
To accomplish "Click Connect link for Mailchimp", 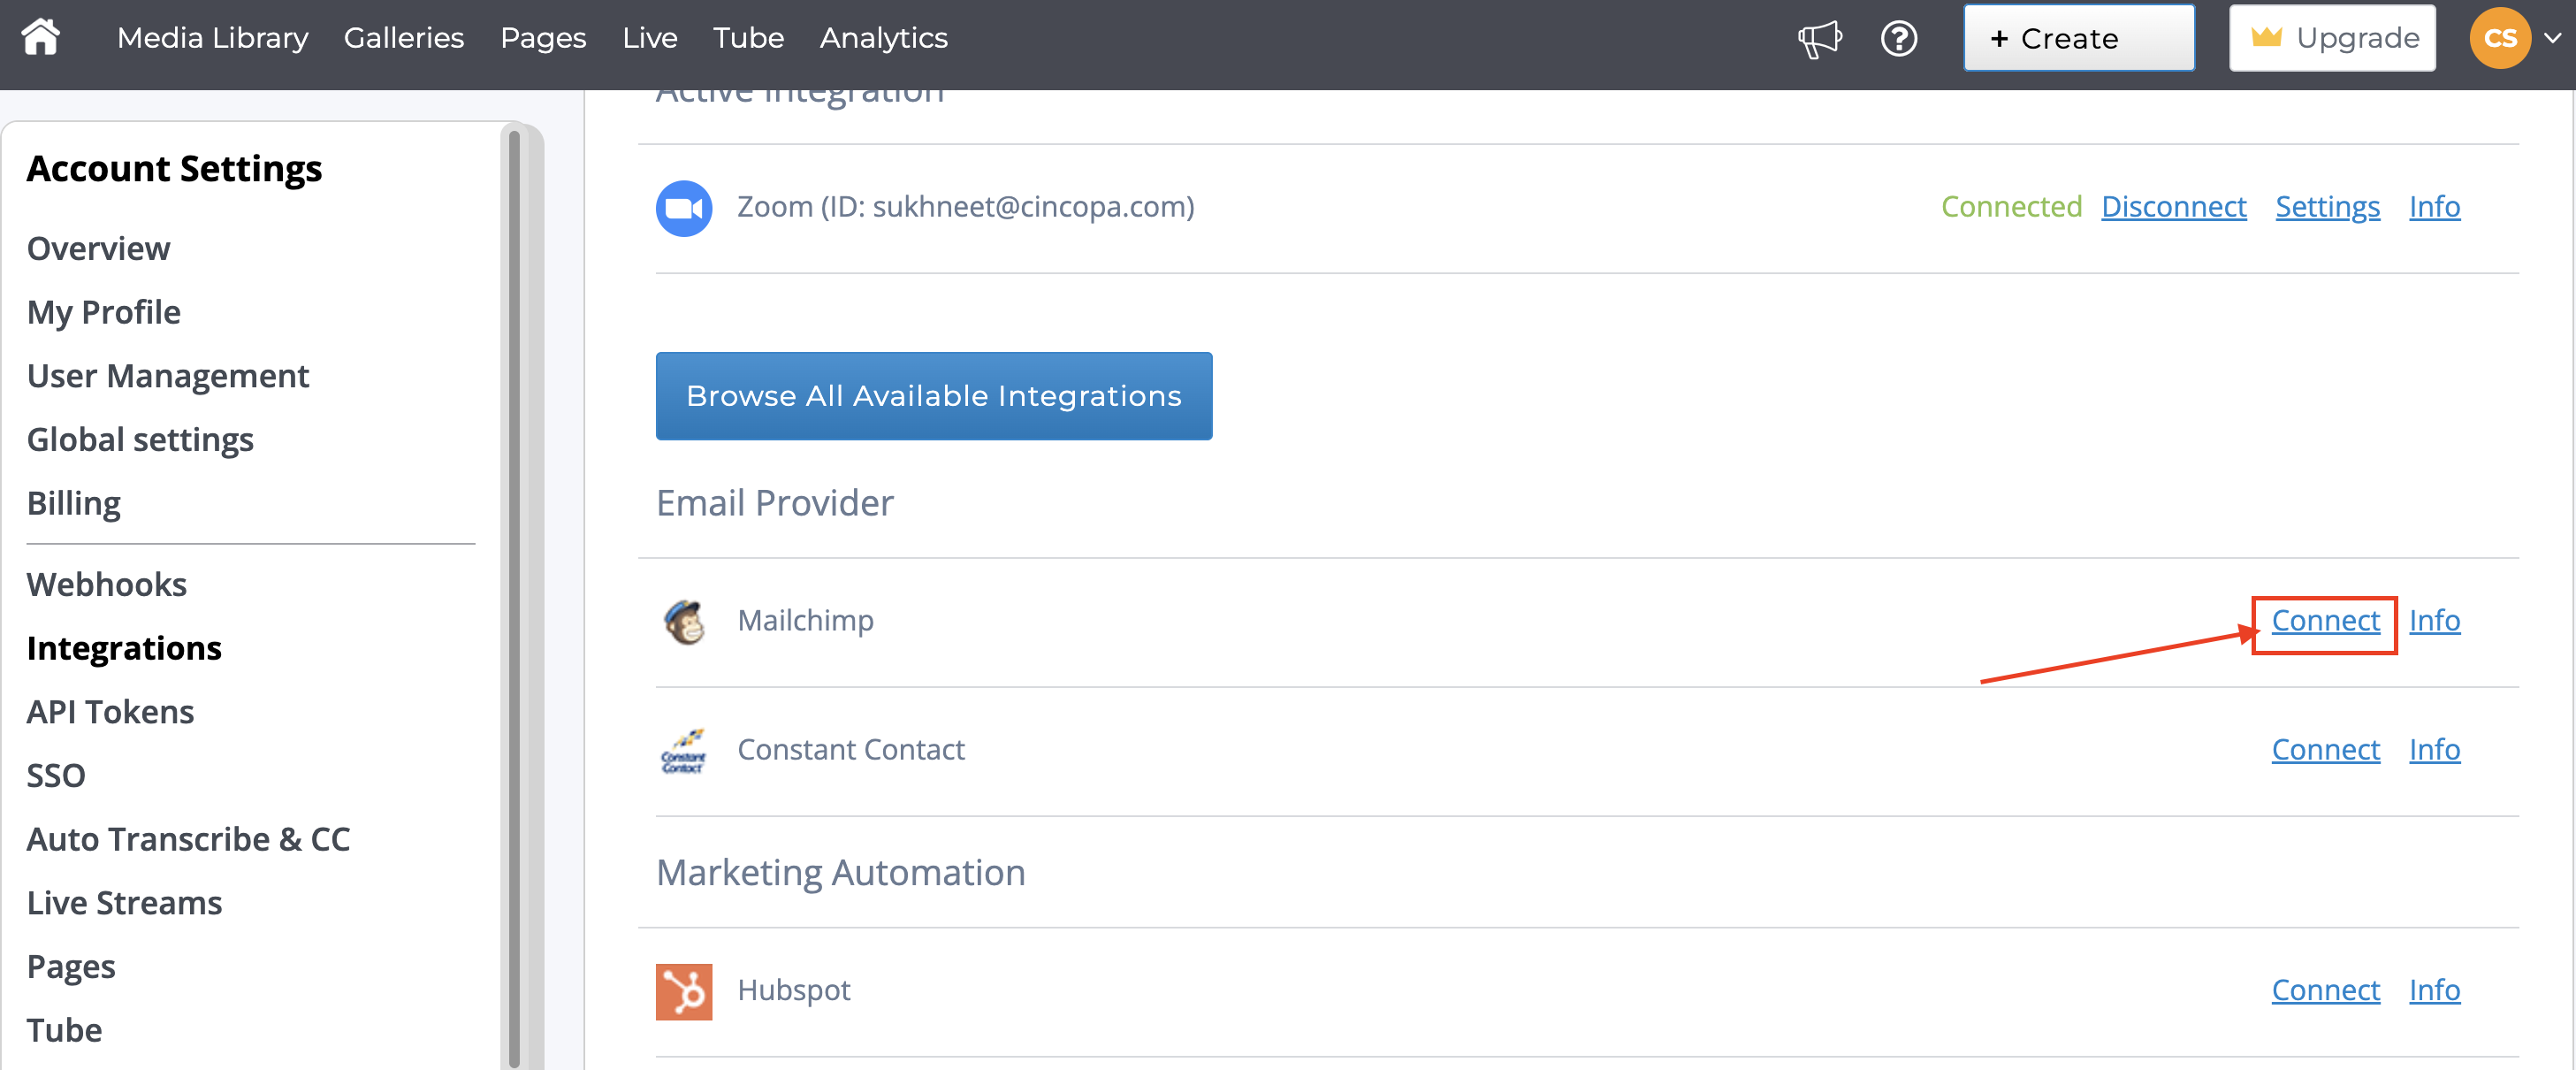I will pyautogui.click(x=2324, y=621).
